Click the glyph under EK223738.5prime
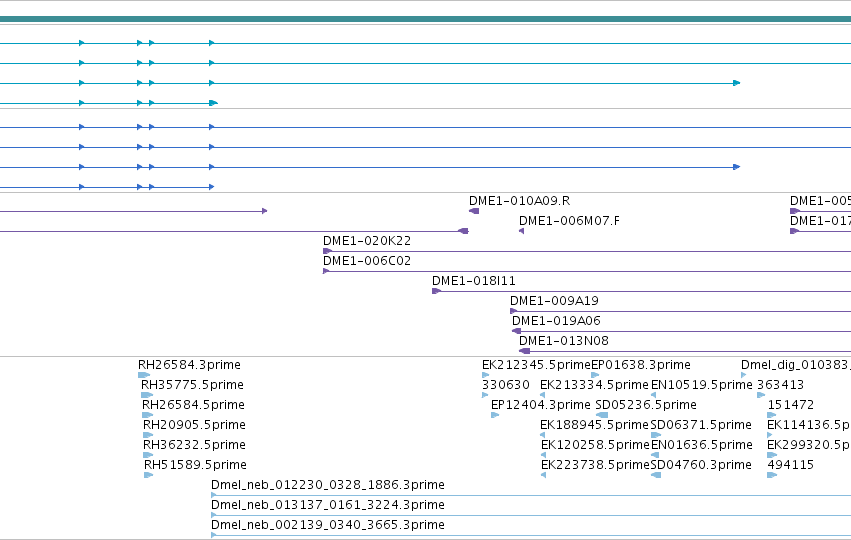 click(543, 475)
